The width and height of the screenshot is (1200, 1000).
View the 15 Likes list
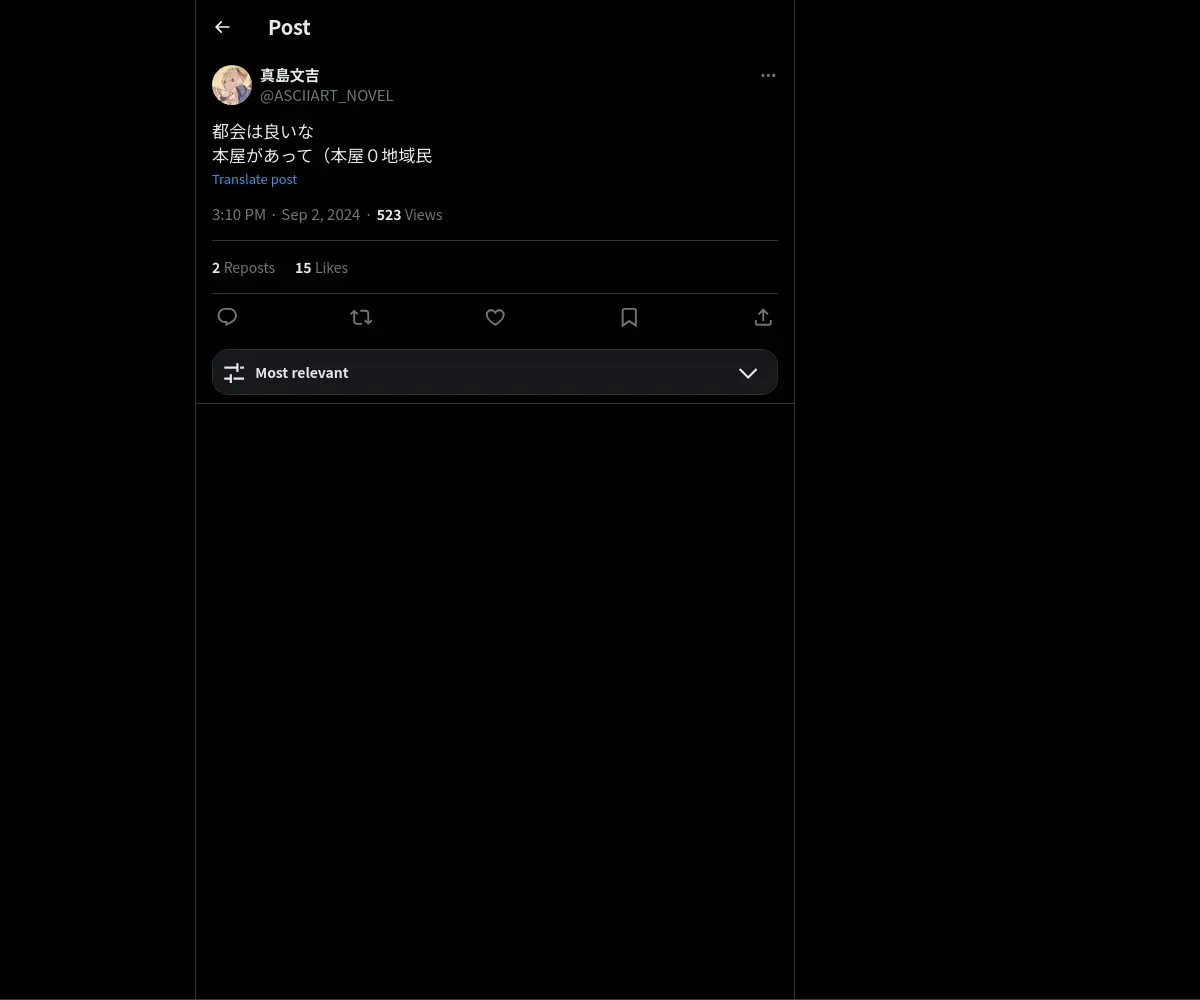pos(321,268)
